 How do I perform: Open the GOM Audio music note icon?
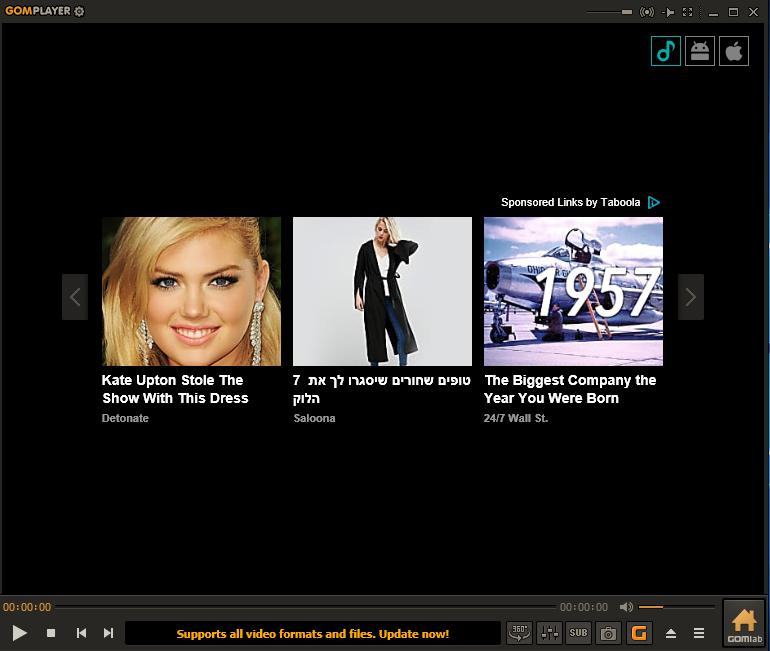point(665,51)
